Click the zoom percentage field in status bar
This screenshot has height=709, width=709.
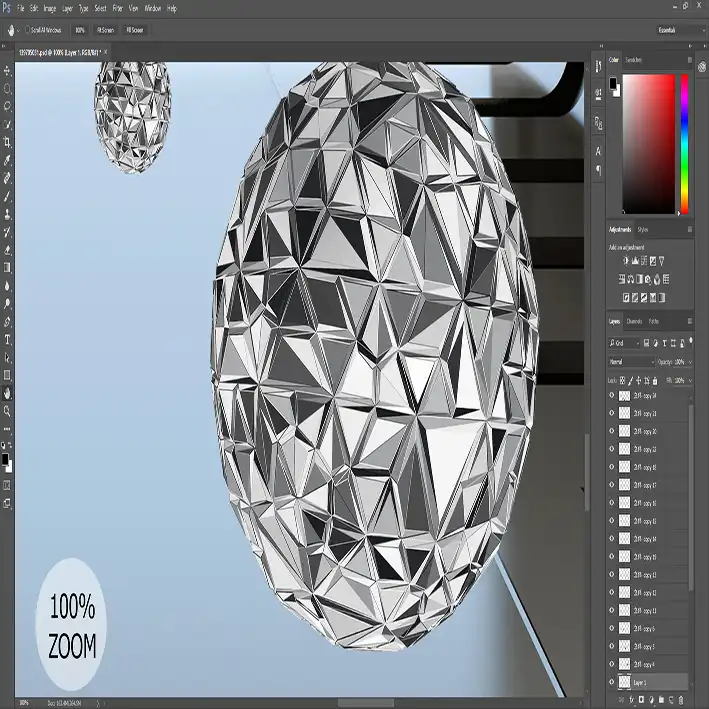pos(23,702)
